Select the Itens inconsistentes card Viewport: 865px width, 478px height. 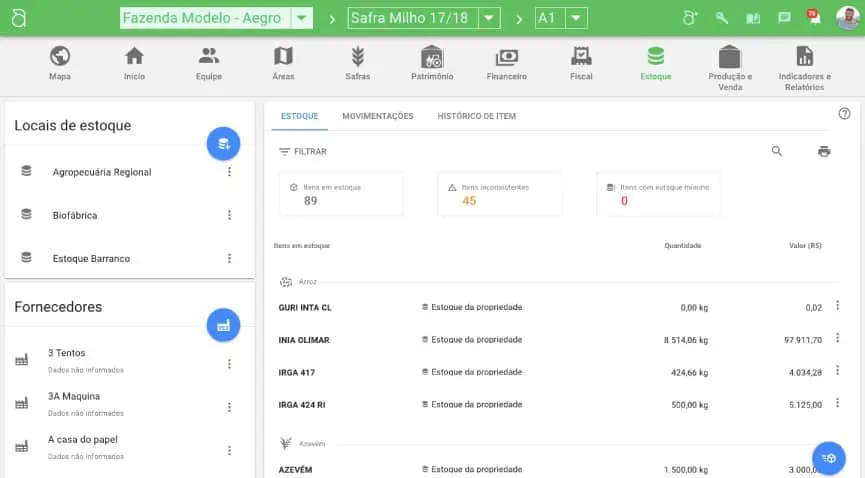click(499, 194)
